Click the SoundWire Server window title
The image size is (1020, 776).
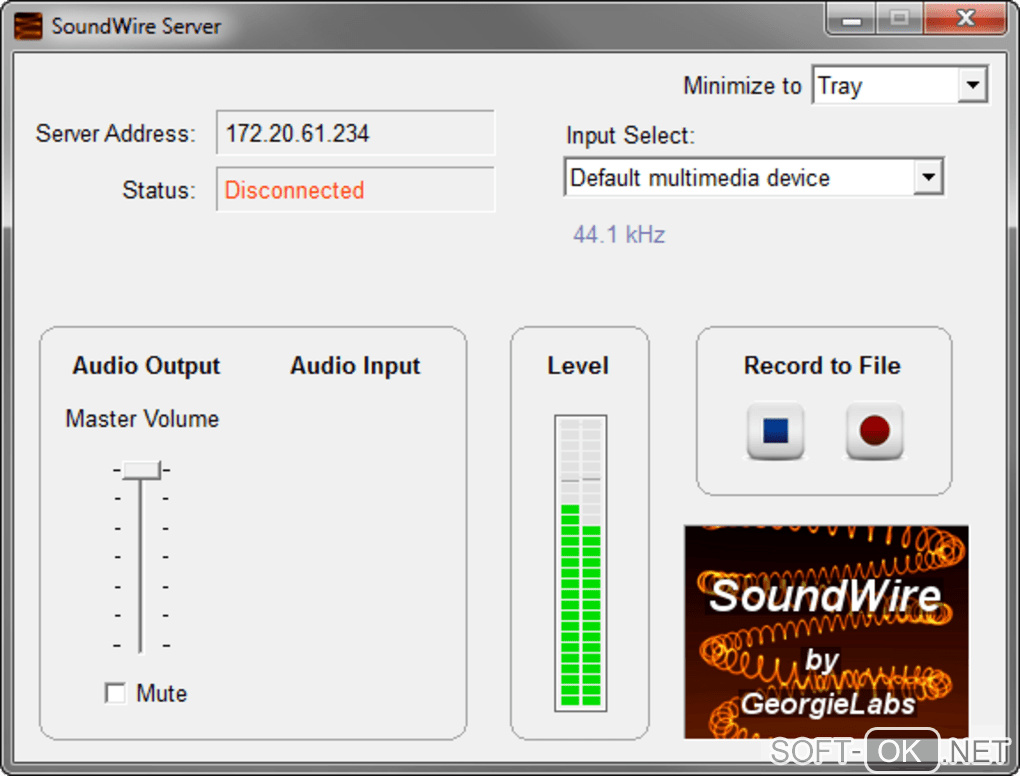coord(136,26)
